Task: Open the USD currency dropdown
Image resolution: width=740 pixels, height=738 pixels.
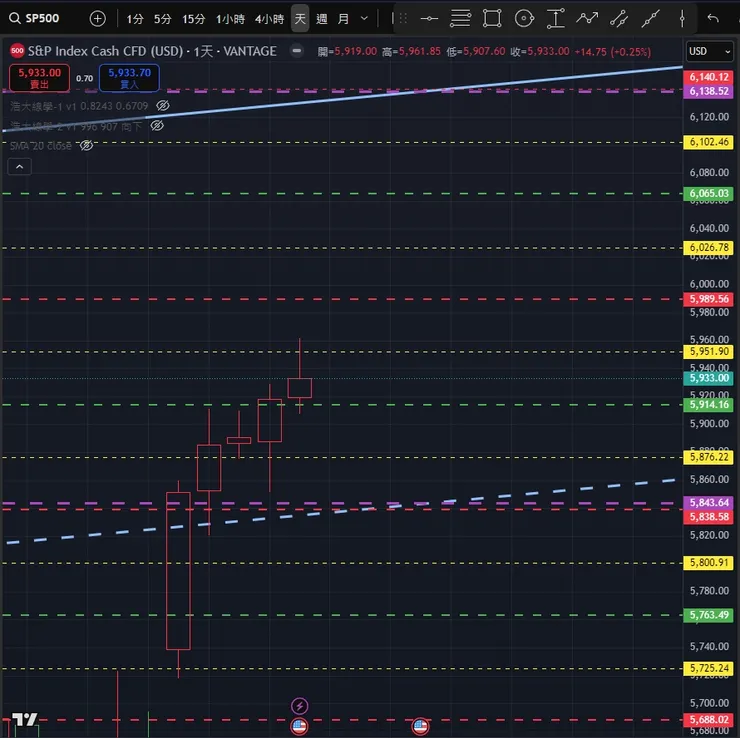Action: (x=709, y=51)
